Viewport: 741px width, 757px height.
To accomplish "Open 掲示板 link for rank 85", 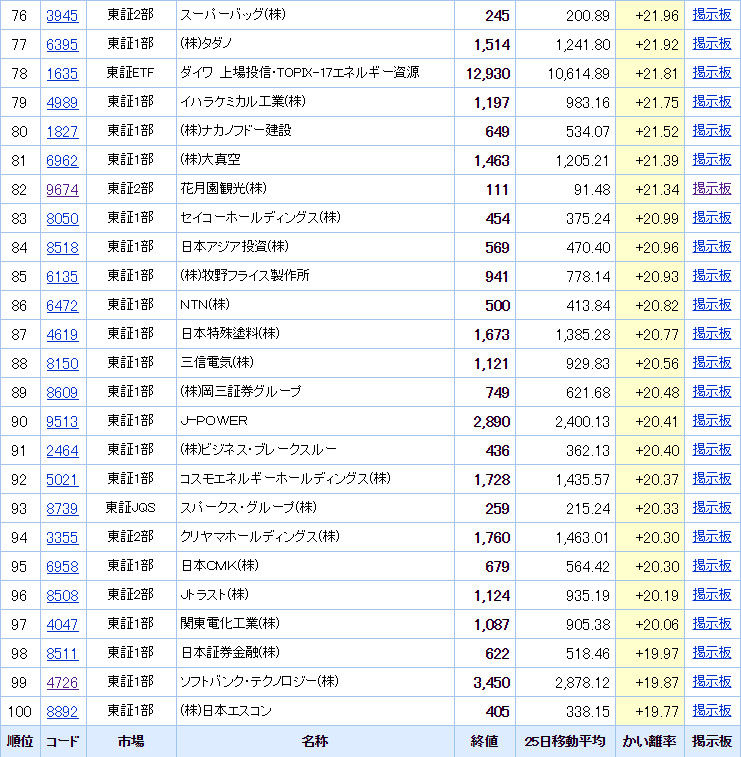I will pyautogui.click(x=712, y=276).
